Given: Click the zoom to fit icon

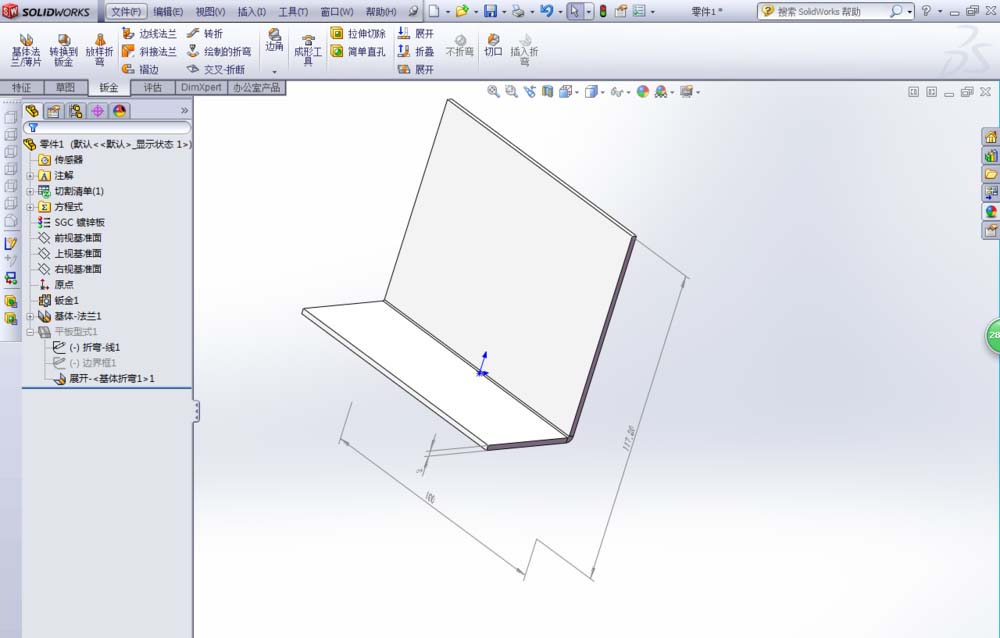Looking at the screenshot, I should 493,92.
